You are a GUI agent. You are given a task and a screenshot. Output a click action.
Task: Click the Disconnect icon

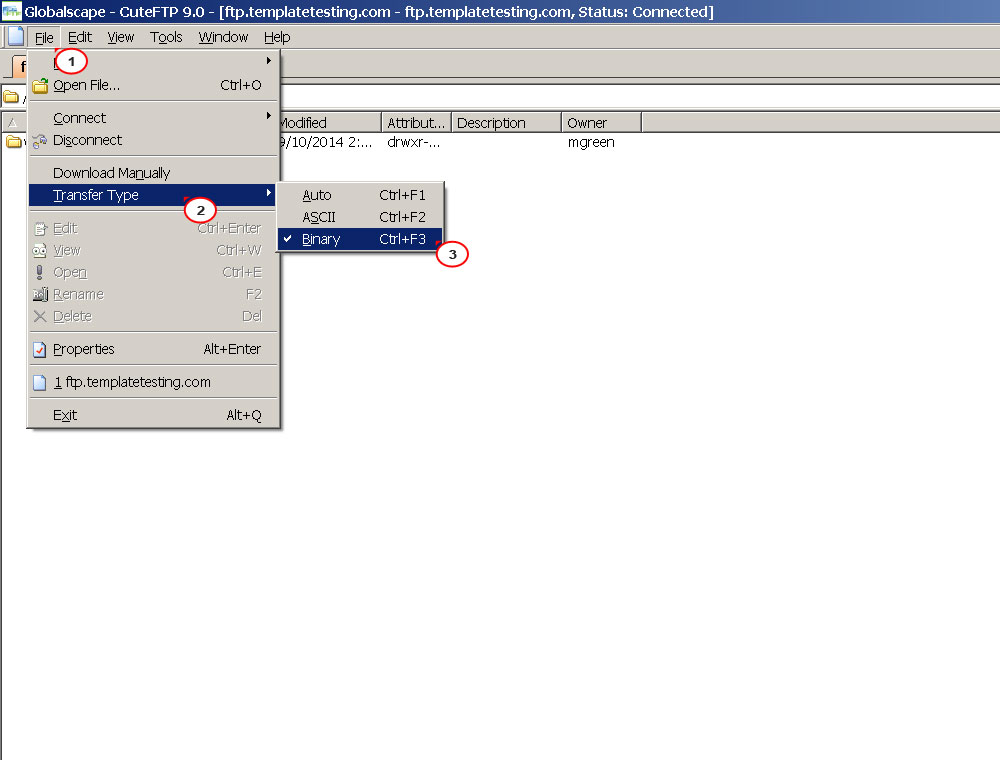click(40, 141)
